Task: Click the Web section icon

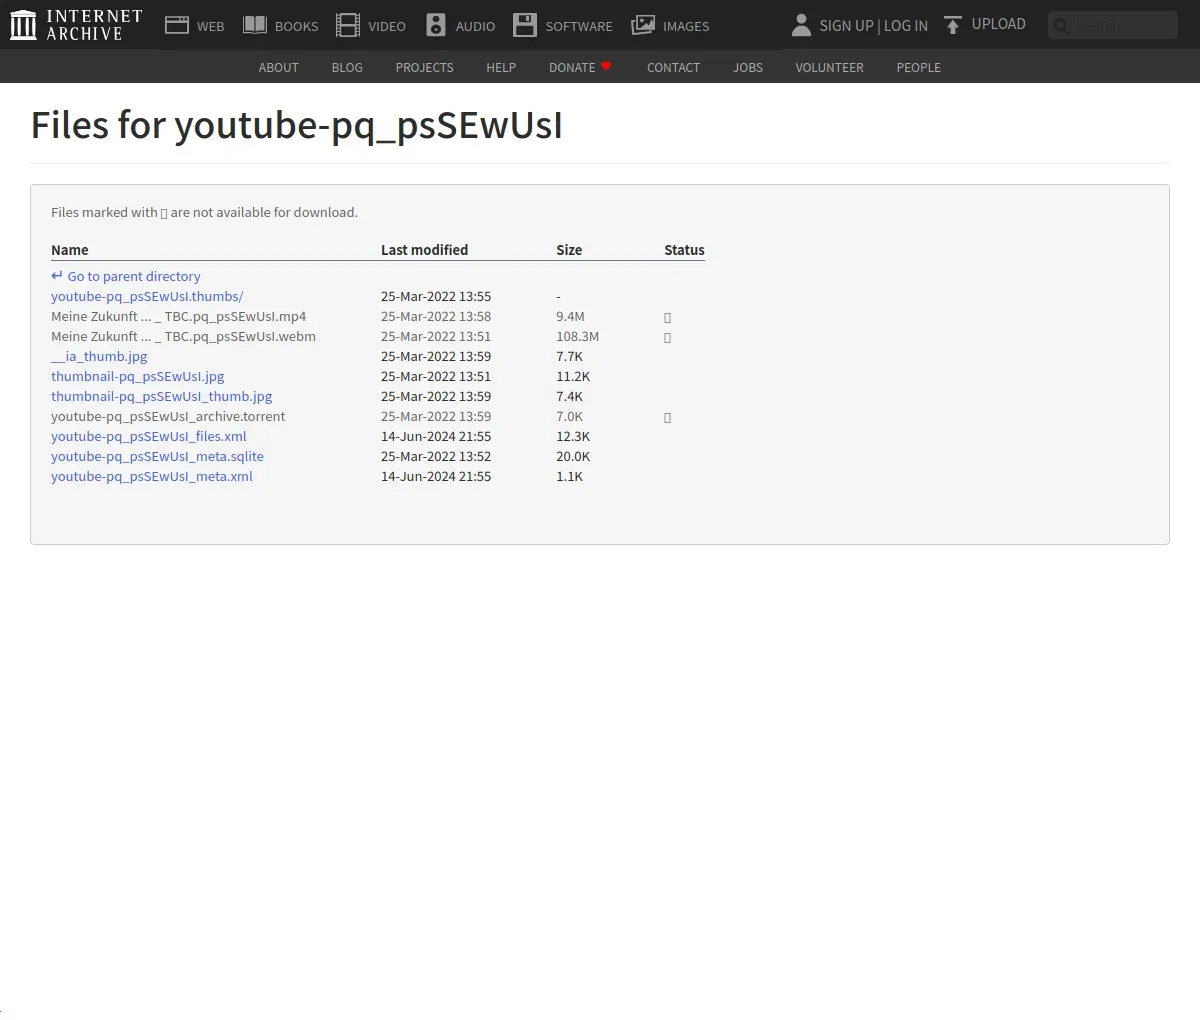Action: point(177,25)
